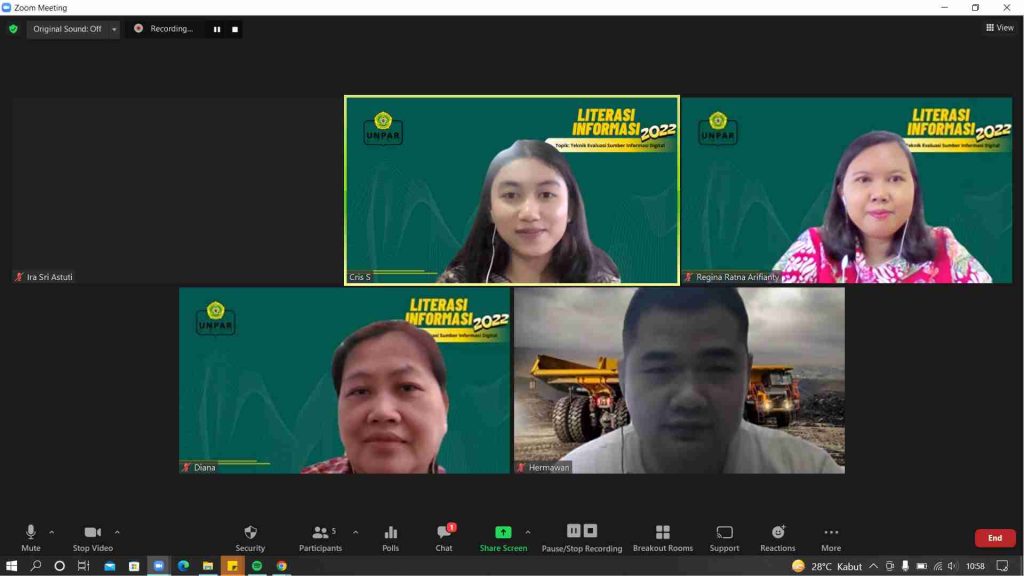
Task: Click the green Share Screen icon
Action: (503, 533)
